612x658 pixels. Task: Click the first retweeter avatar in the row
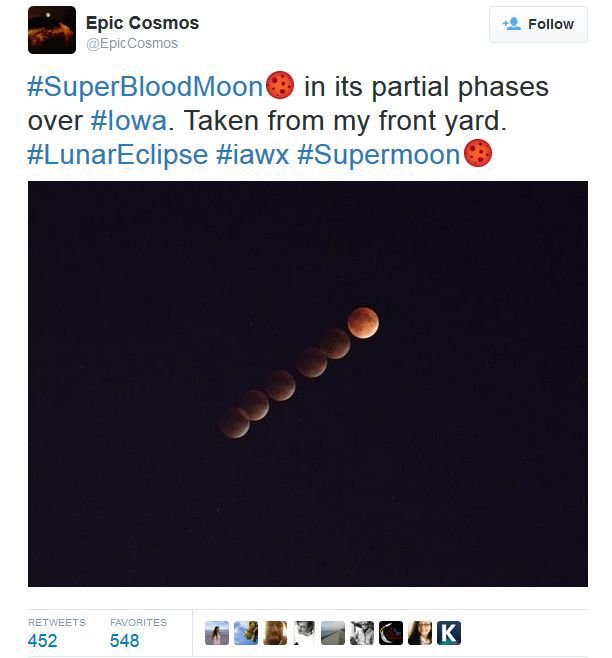click(x=217, y=633)
